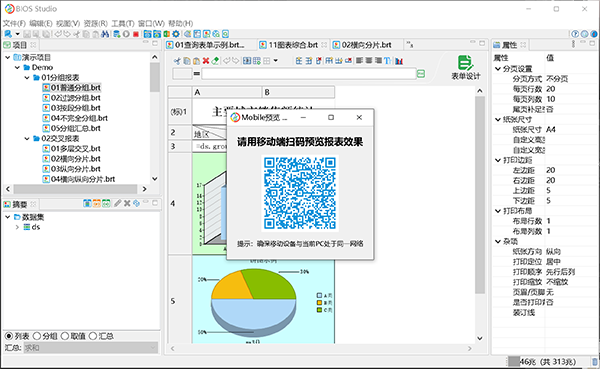Image resolution: width=600 pixels, height=369 pixels.
Task: Open the 表单设计 form design button
Action: (x=465, y=68)
